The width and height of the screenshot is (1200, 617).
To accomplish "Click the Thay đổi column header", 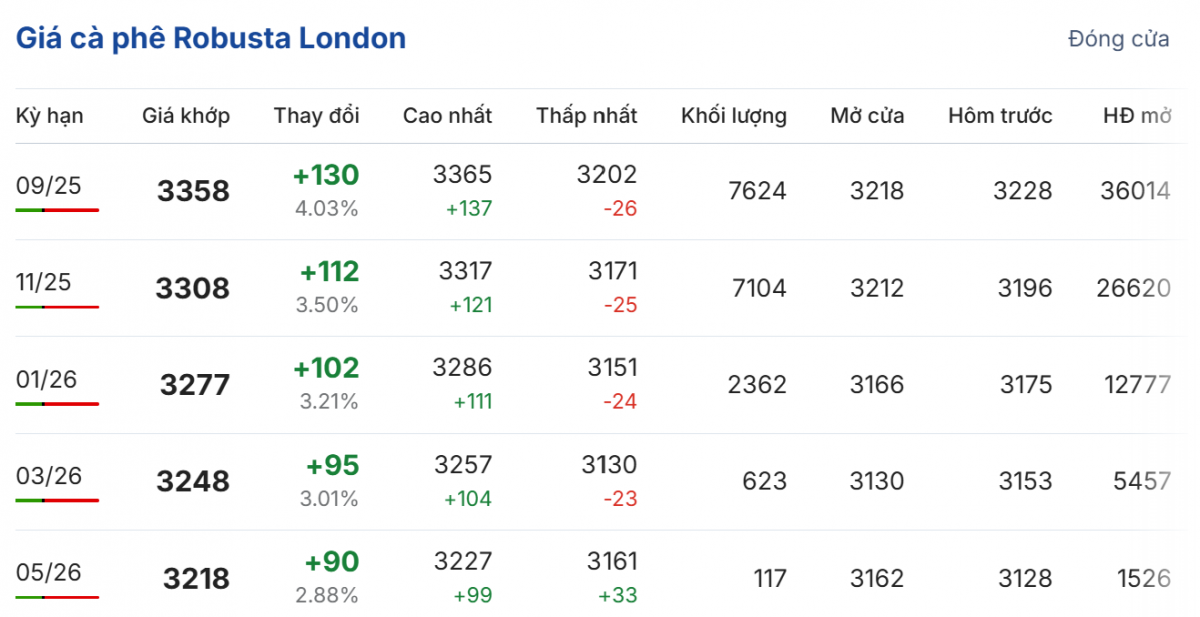I will pos(316,116).
